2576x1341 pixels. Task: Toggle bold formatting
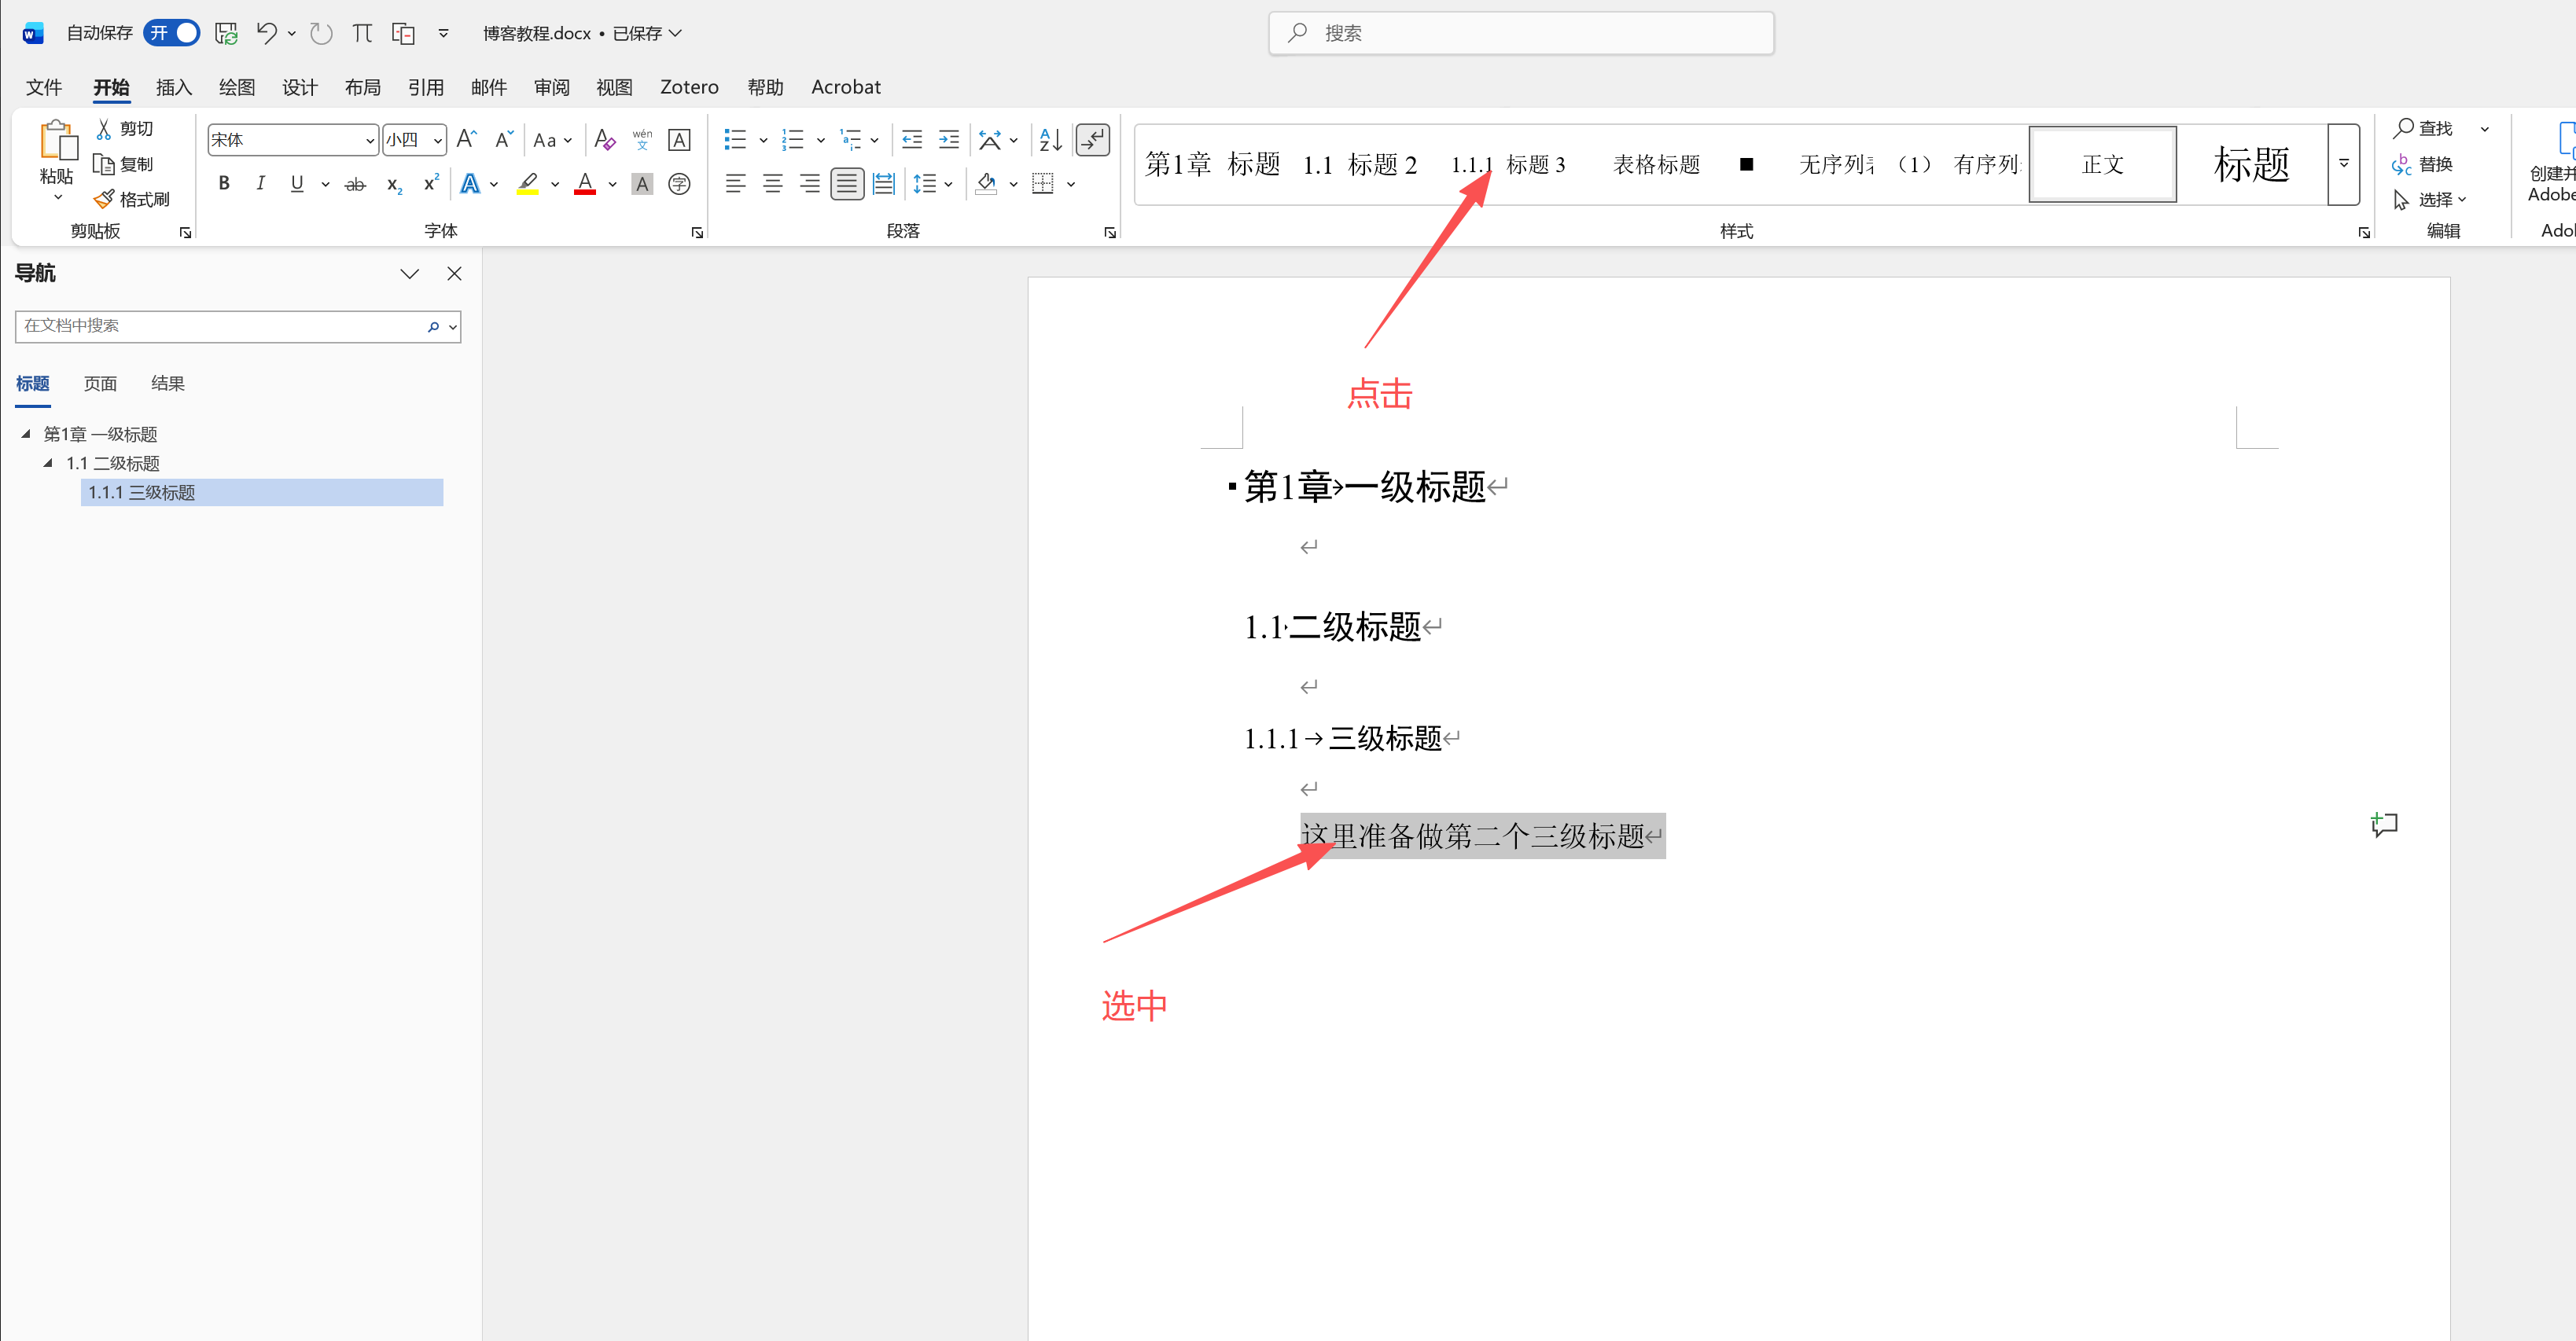[x=224, y=184]
